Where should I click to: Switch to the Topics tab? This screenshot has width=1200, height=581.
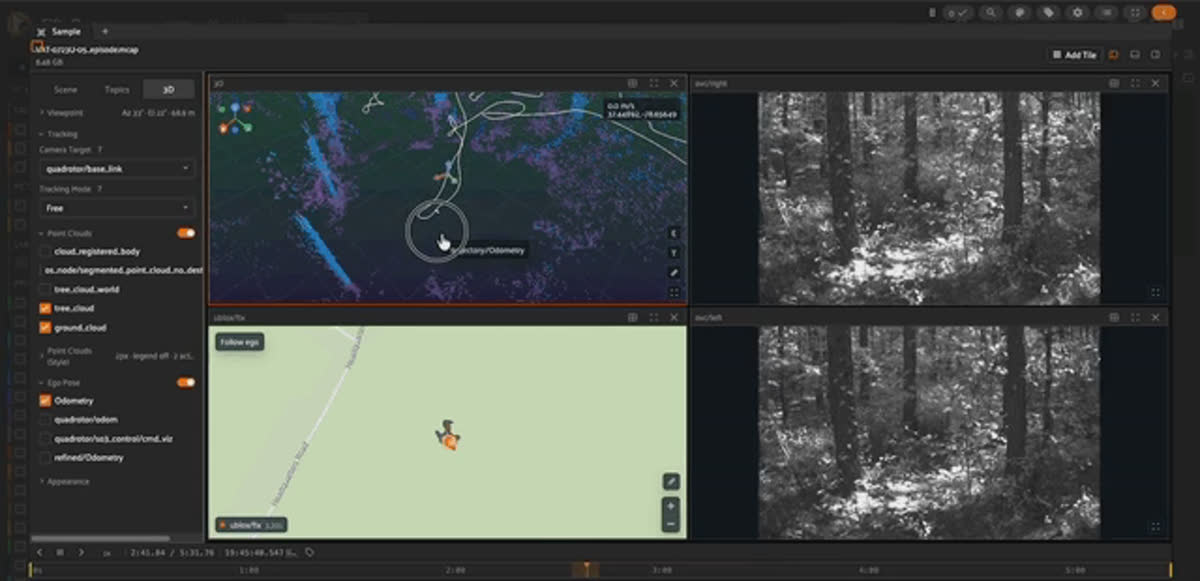pos(117,89)
